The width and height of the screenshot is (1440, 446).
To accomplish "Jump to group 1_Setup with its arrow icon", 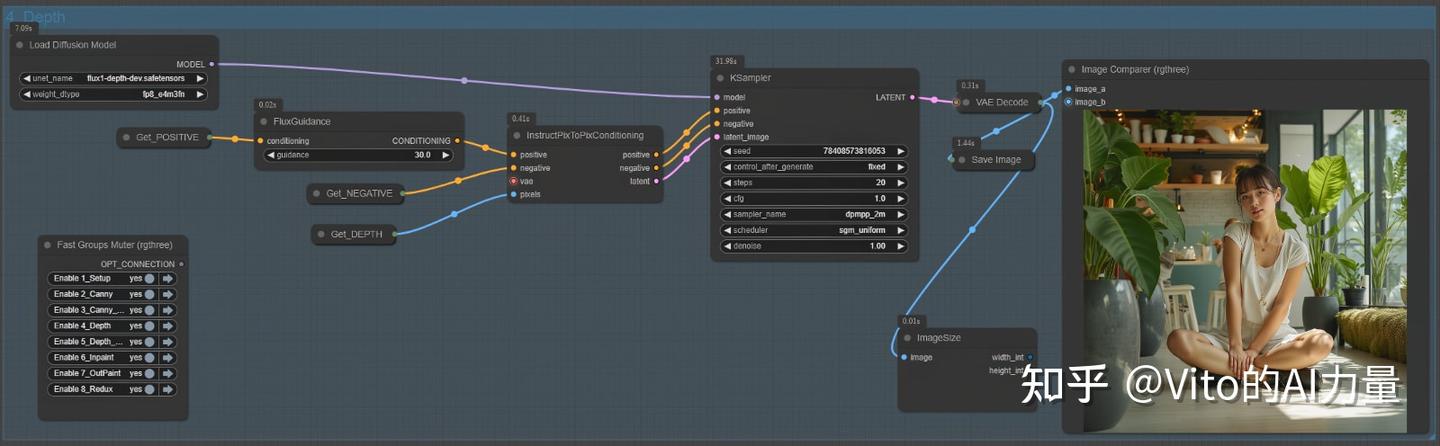I will click(x=168, y=279).
